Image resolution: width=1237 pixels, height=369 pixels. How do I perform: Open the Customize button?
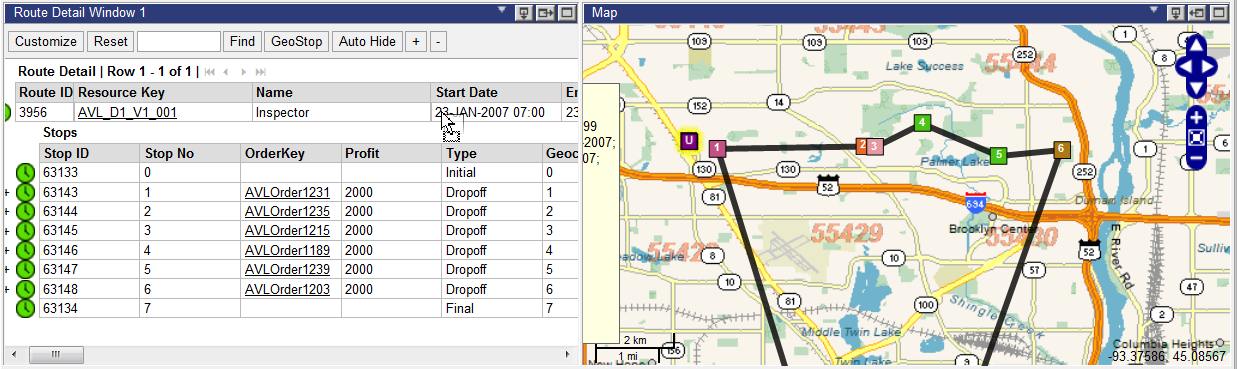[46, 41]
